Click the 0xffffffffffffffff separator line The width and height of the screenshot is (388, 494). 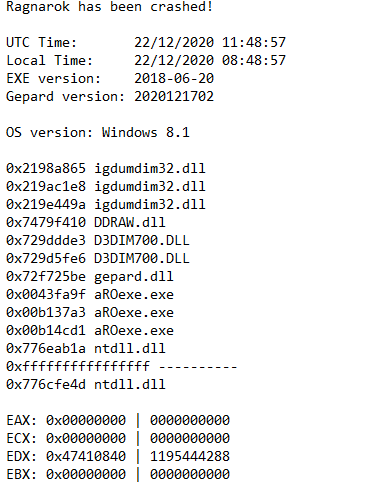click(122, 366)
